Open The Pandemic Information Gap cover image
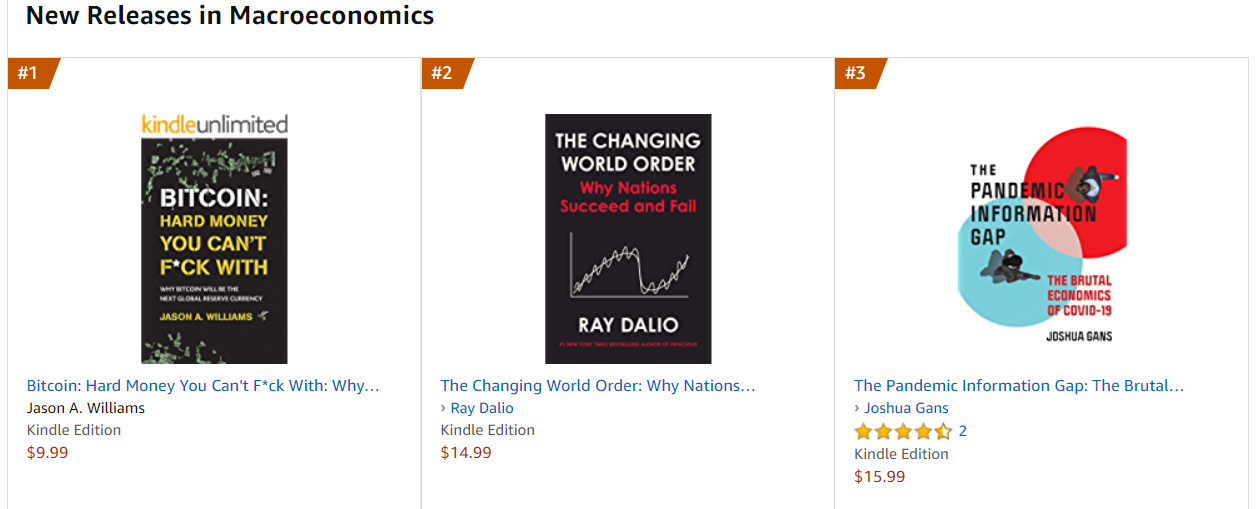1256x509 pixels. click(1041, 239)
